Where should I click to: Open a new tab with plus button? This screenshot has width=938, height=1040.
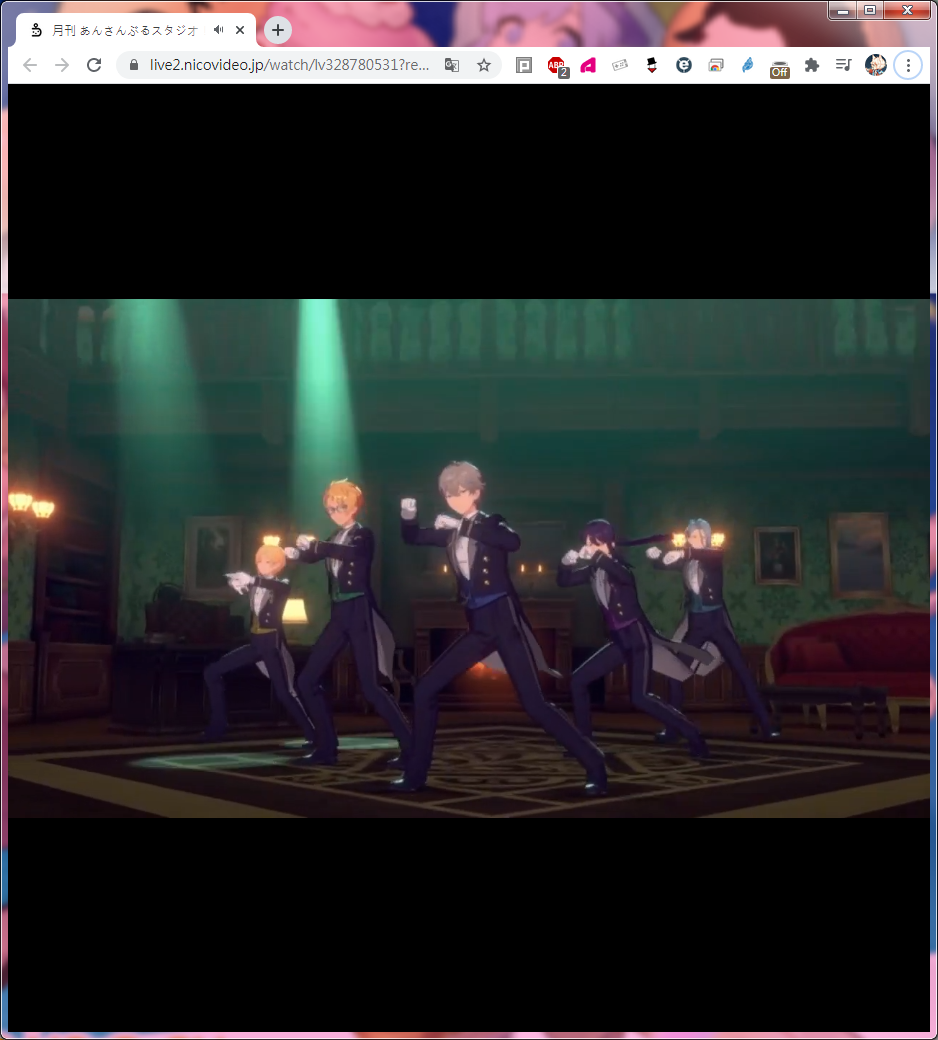[x=278, y=30]
